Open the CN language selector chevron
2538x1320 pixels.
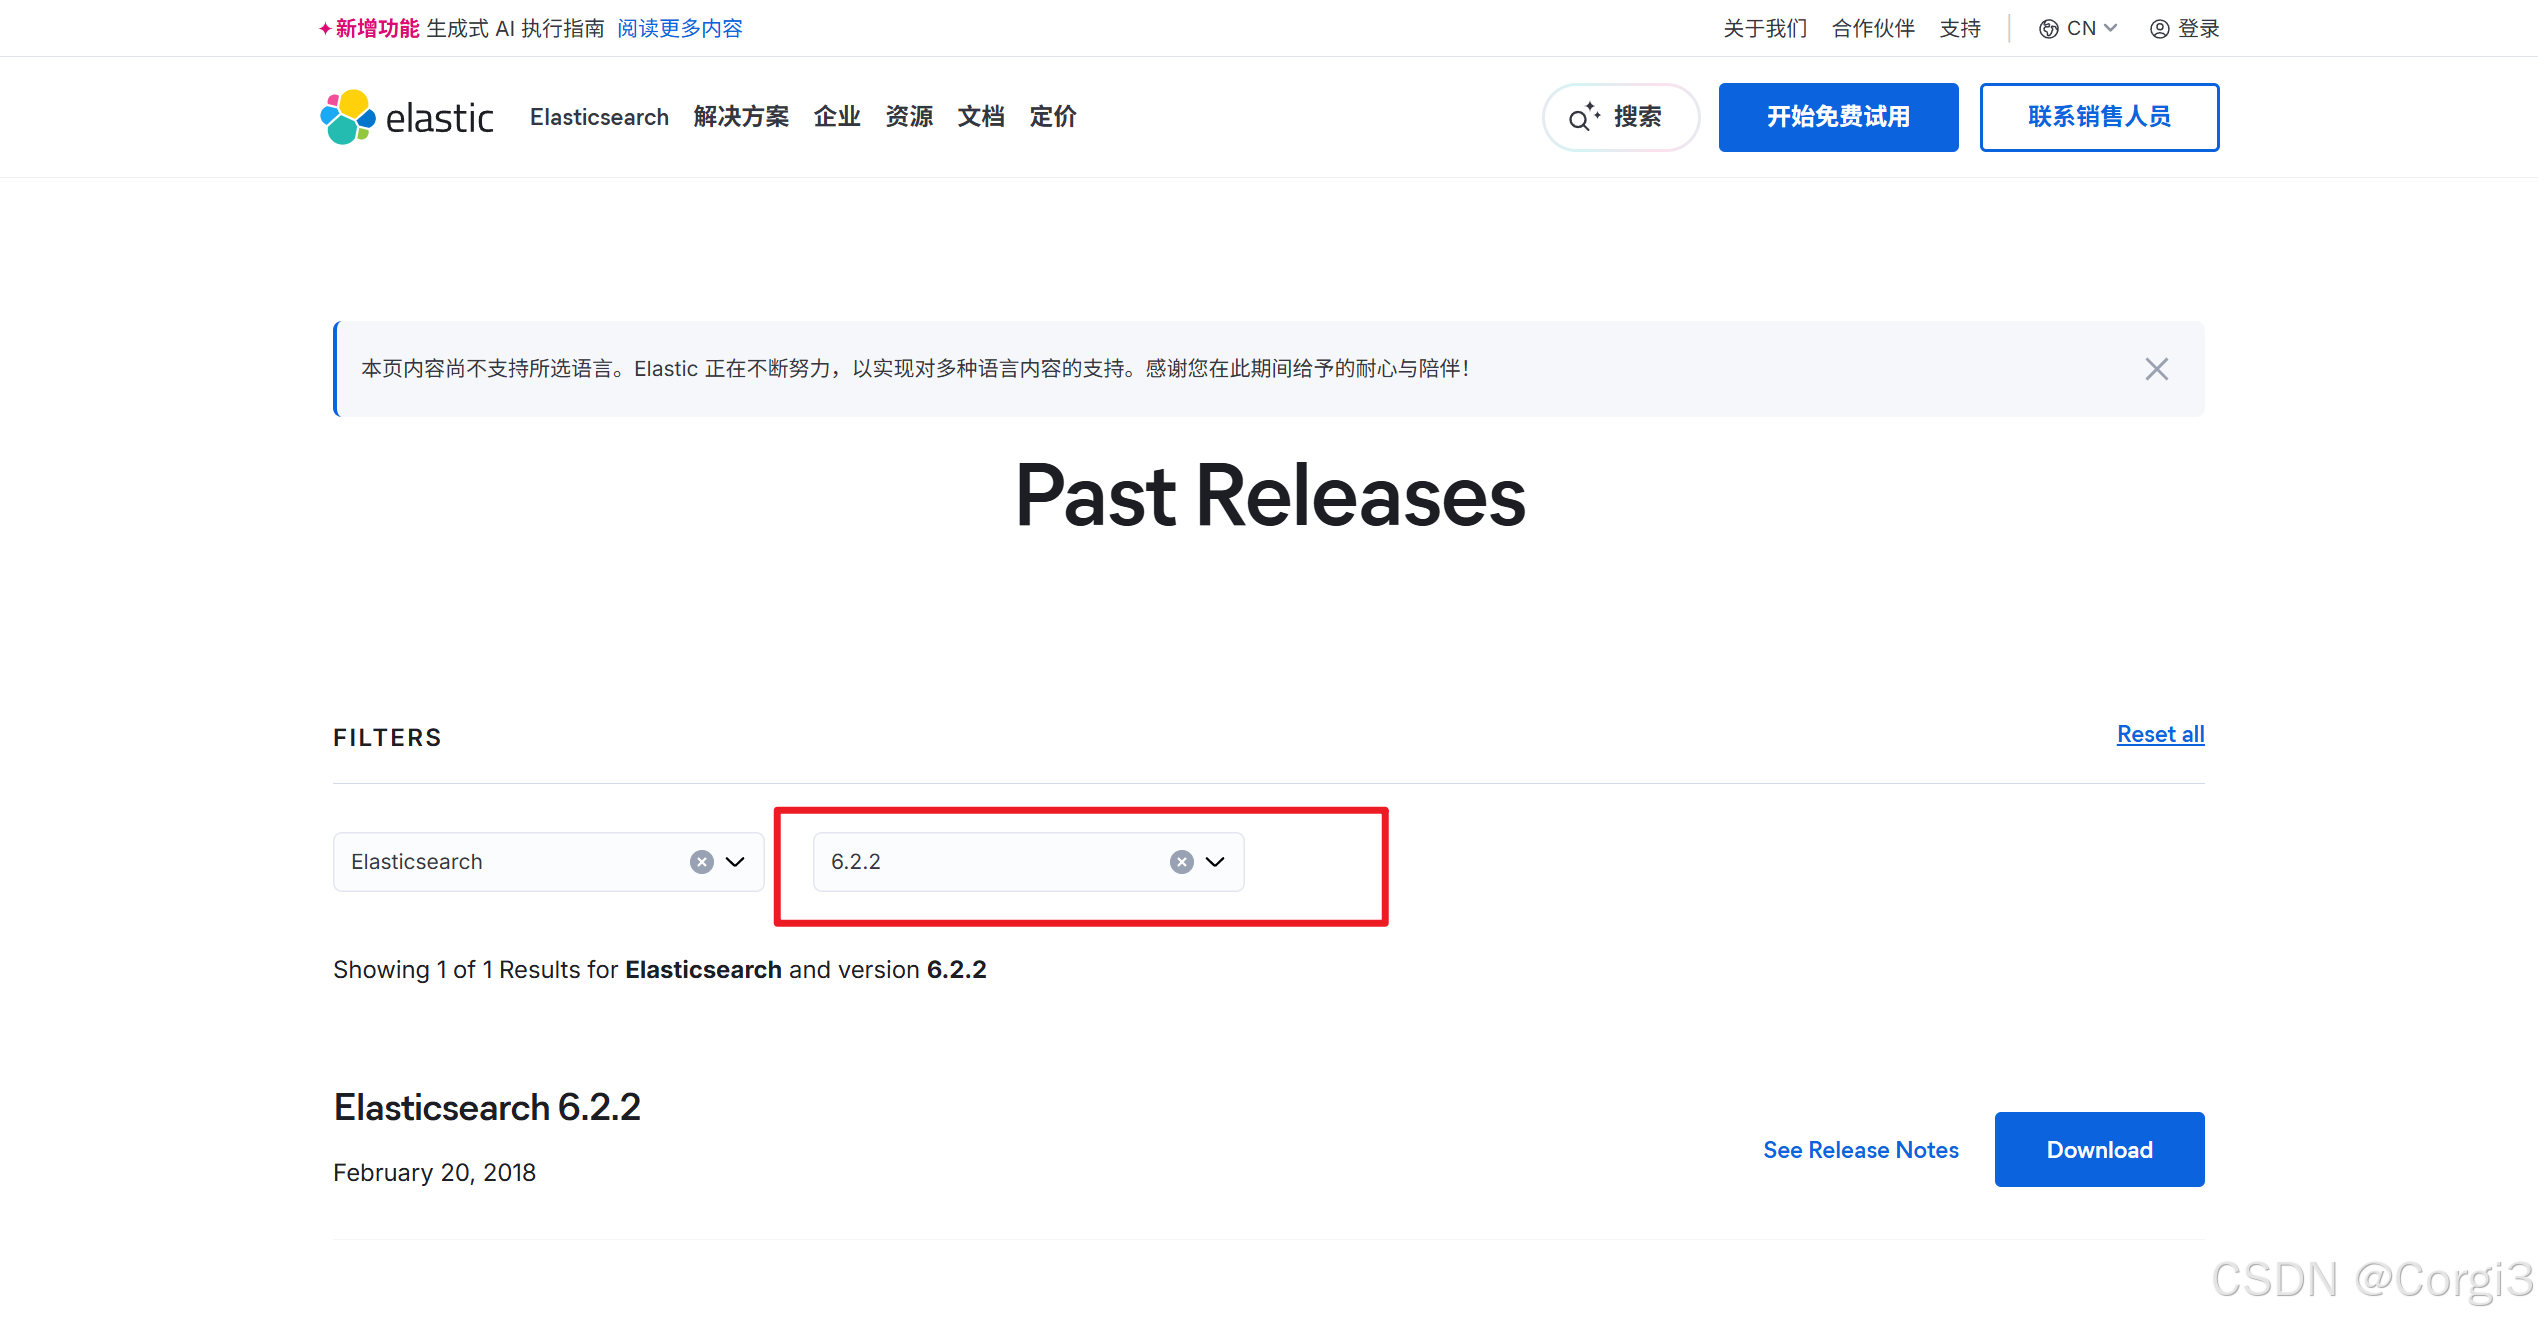(x=2111, y=28)
